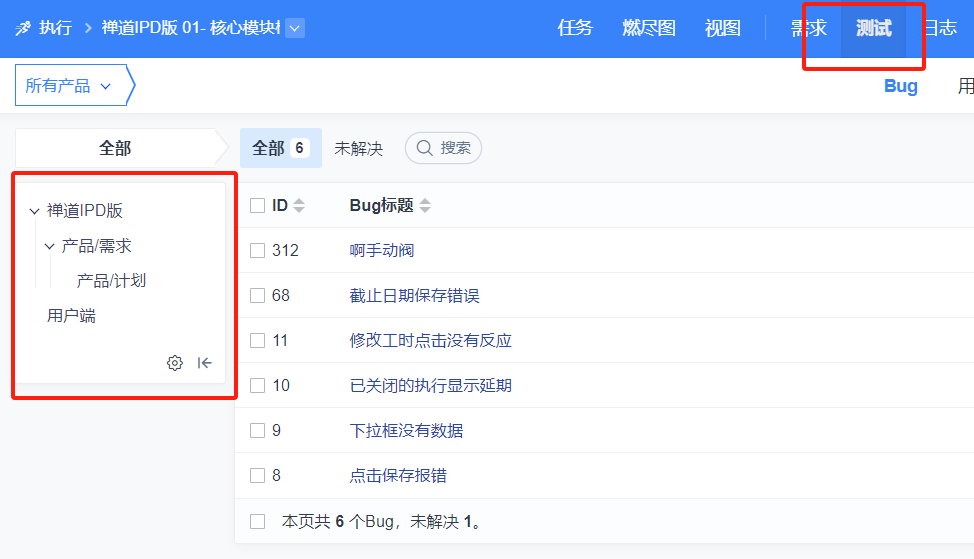Open the 视图 tab
Viewport: 974px width, 559px height.
(x=722, y=28)
